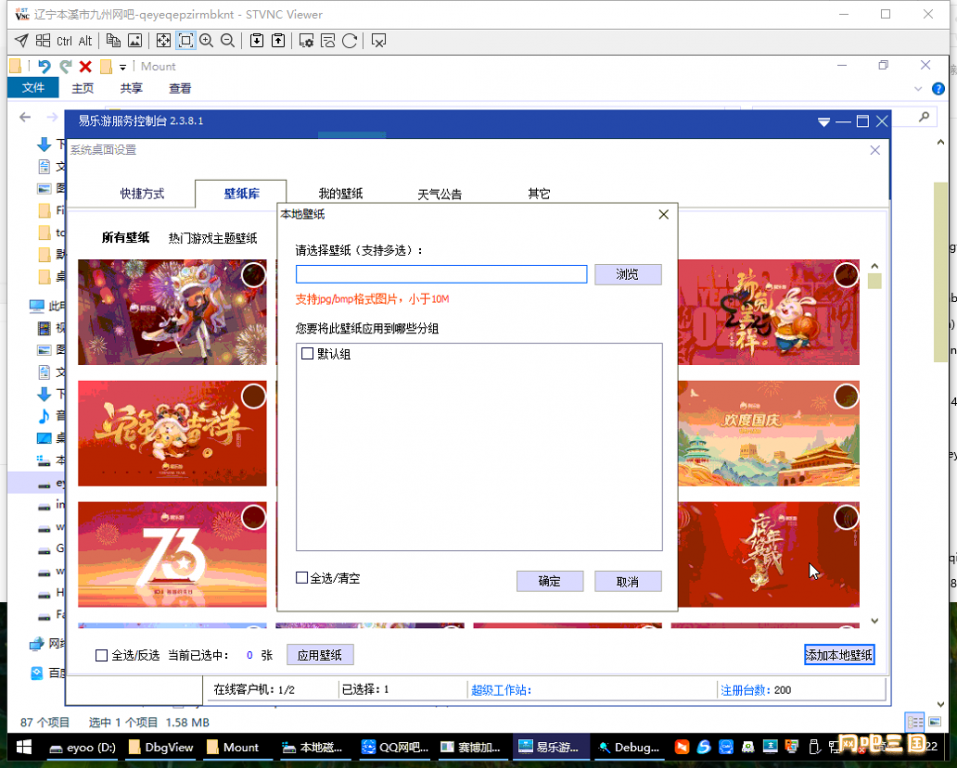This screenshot has width=957, height=768.
Task: Toggle the Ctrl key button in VNC toolbar
Action: tap(64, 41)
